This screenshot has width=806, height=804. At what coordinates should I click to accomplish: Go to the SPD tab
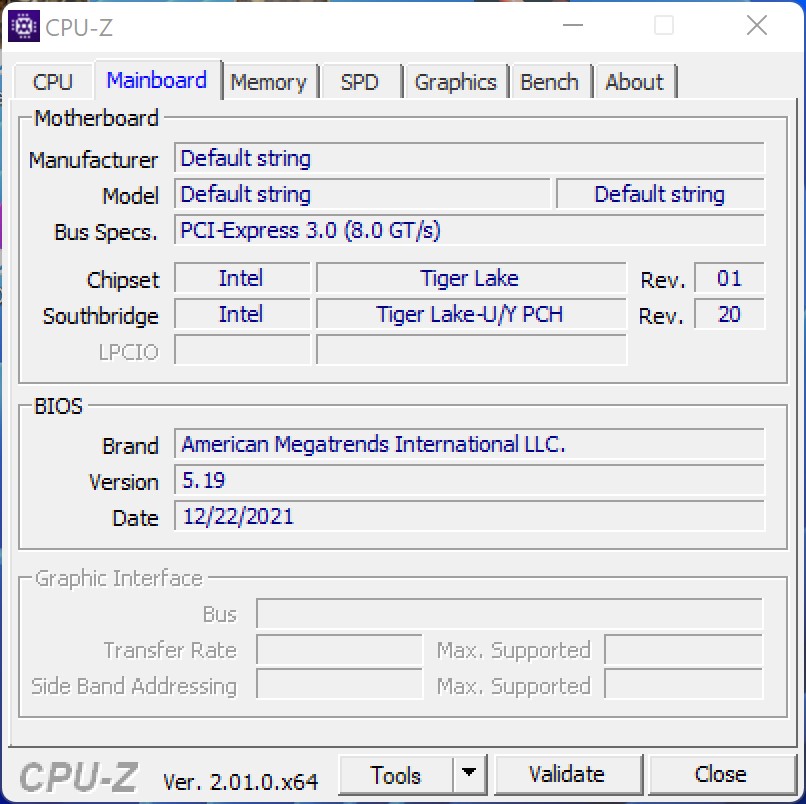coord(359,82)
